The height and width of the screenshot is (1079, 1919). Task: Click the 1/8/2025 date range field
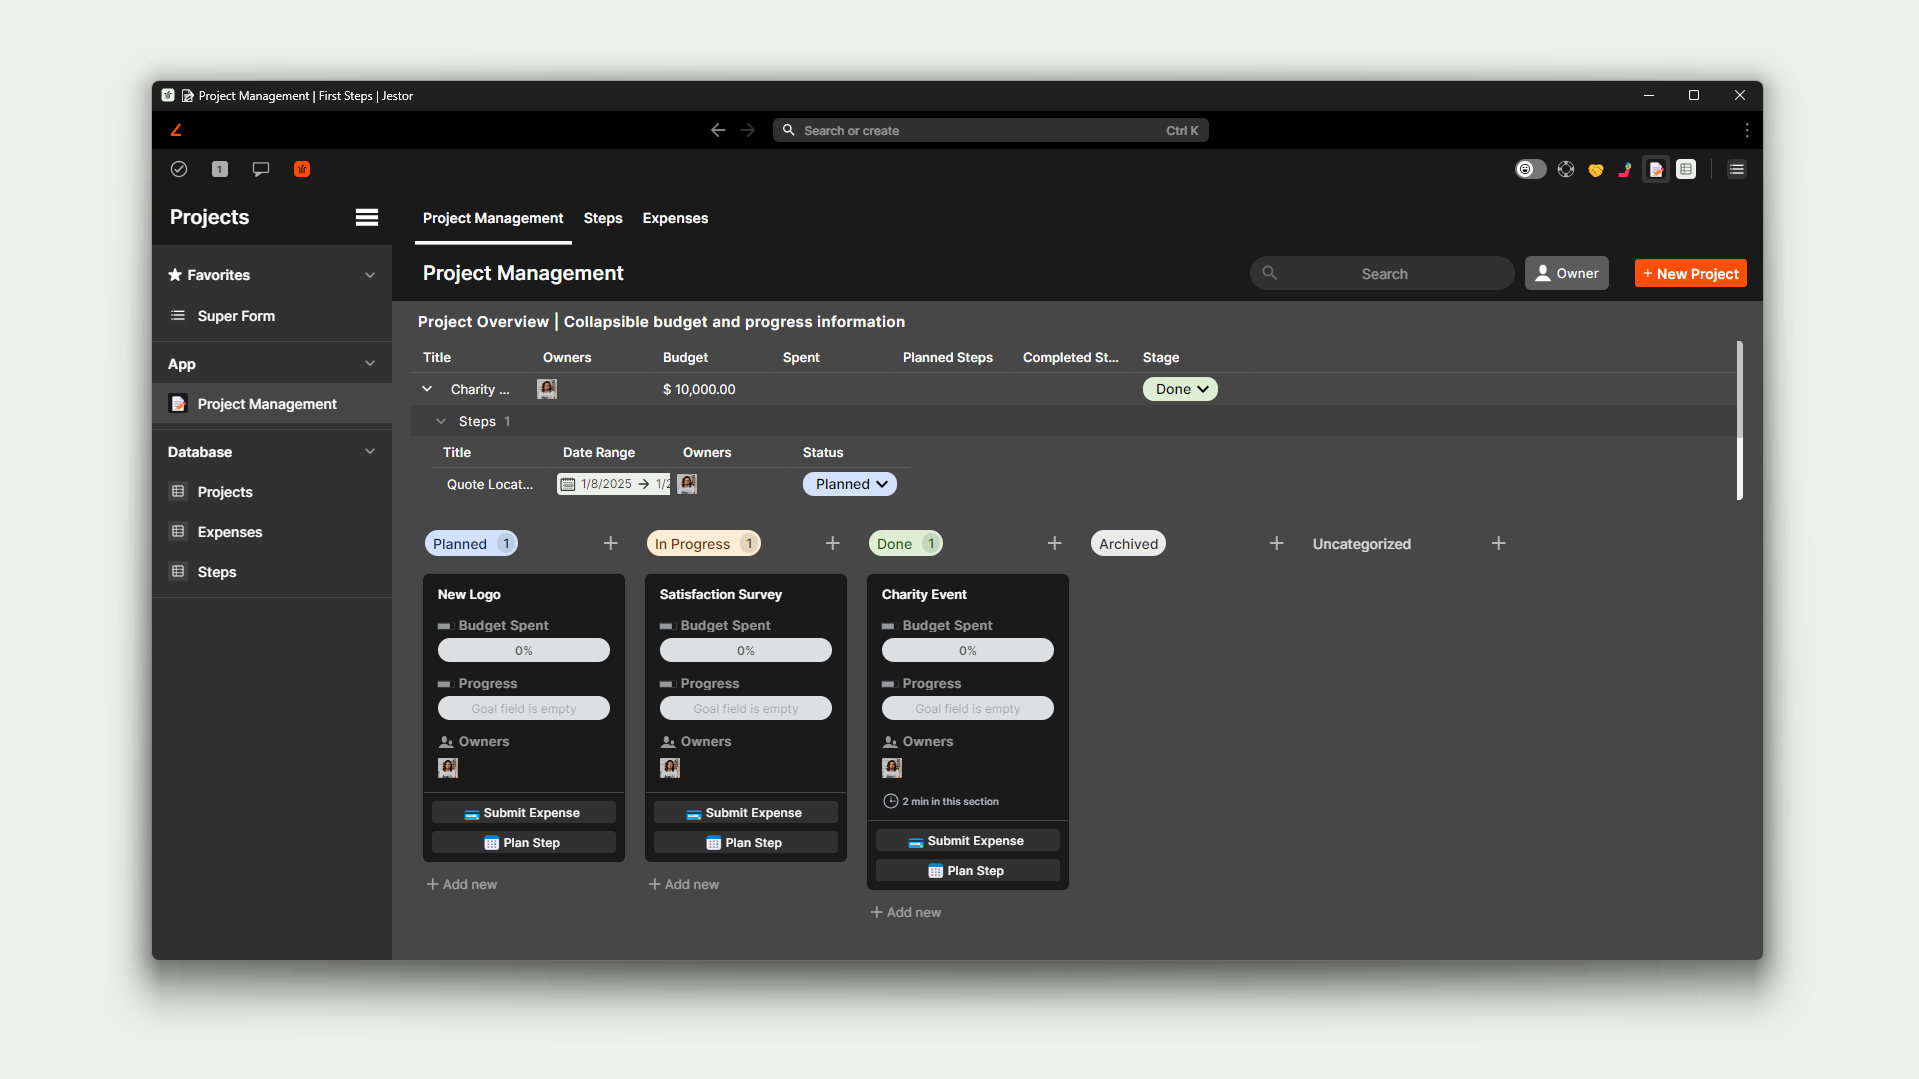coord(613,484)
